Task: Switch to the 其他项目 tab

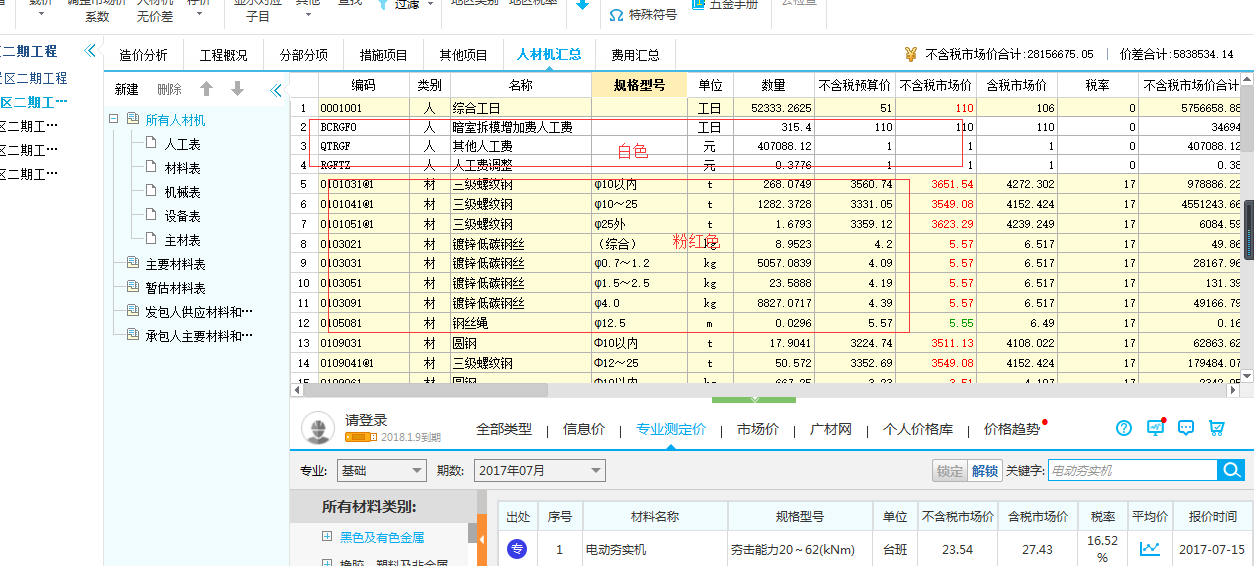Action: [463, 55]
